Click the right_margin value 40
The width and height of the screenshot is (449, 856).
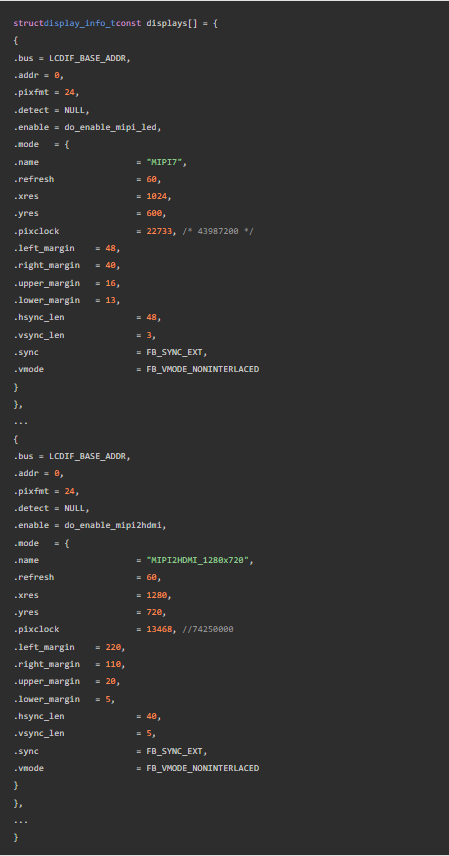coord(110,265)
